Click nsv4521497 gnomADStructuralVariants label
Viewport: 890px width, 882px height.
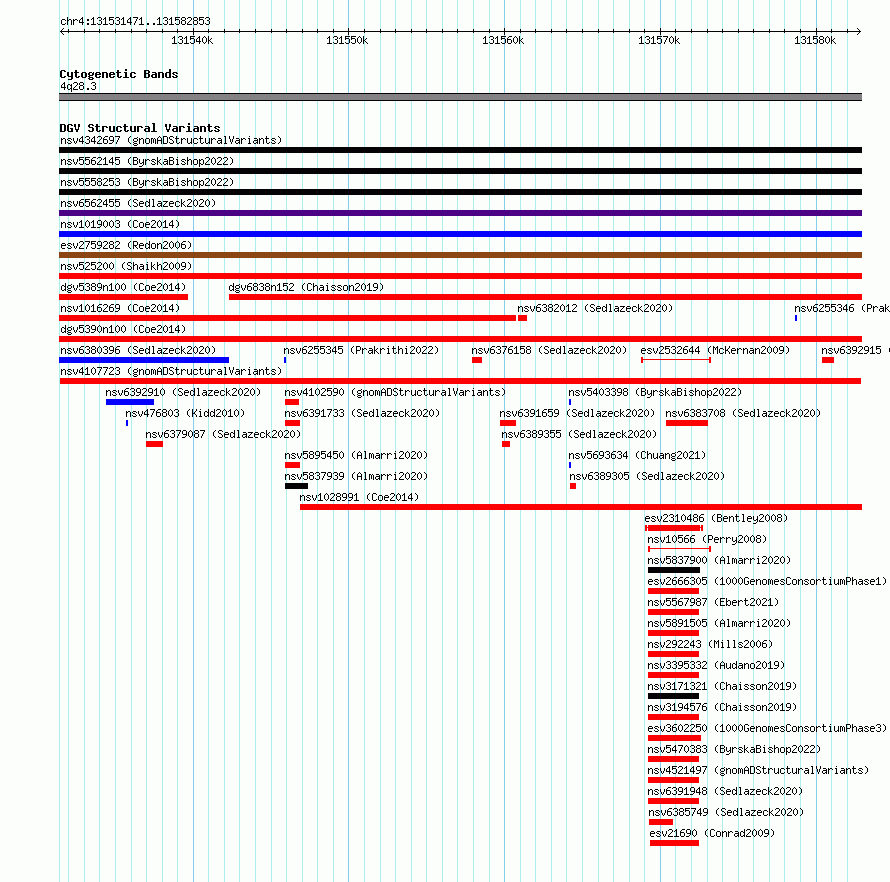click(758, 770)
